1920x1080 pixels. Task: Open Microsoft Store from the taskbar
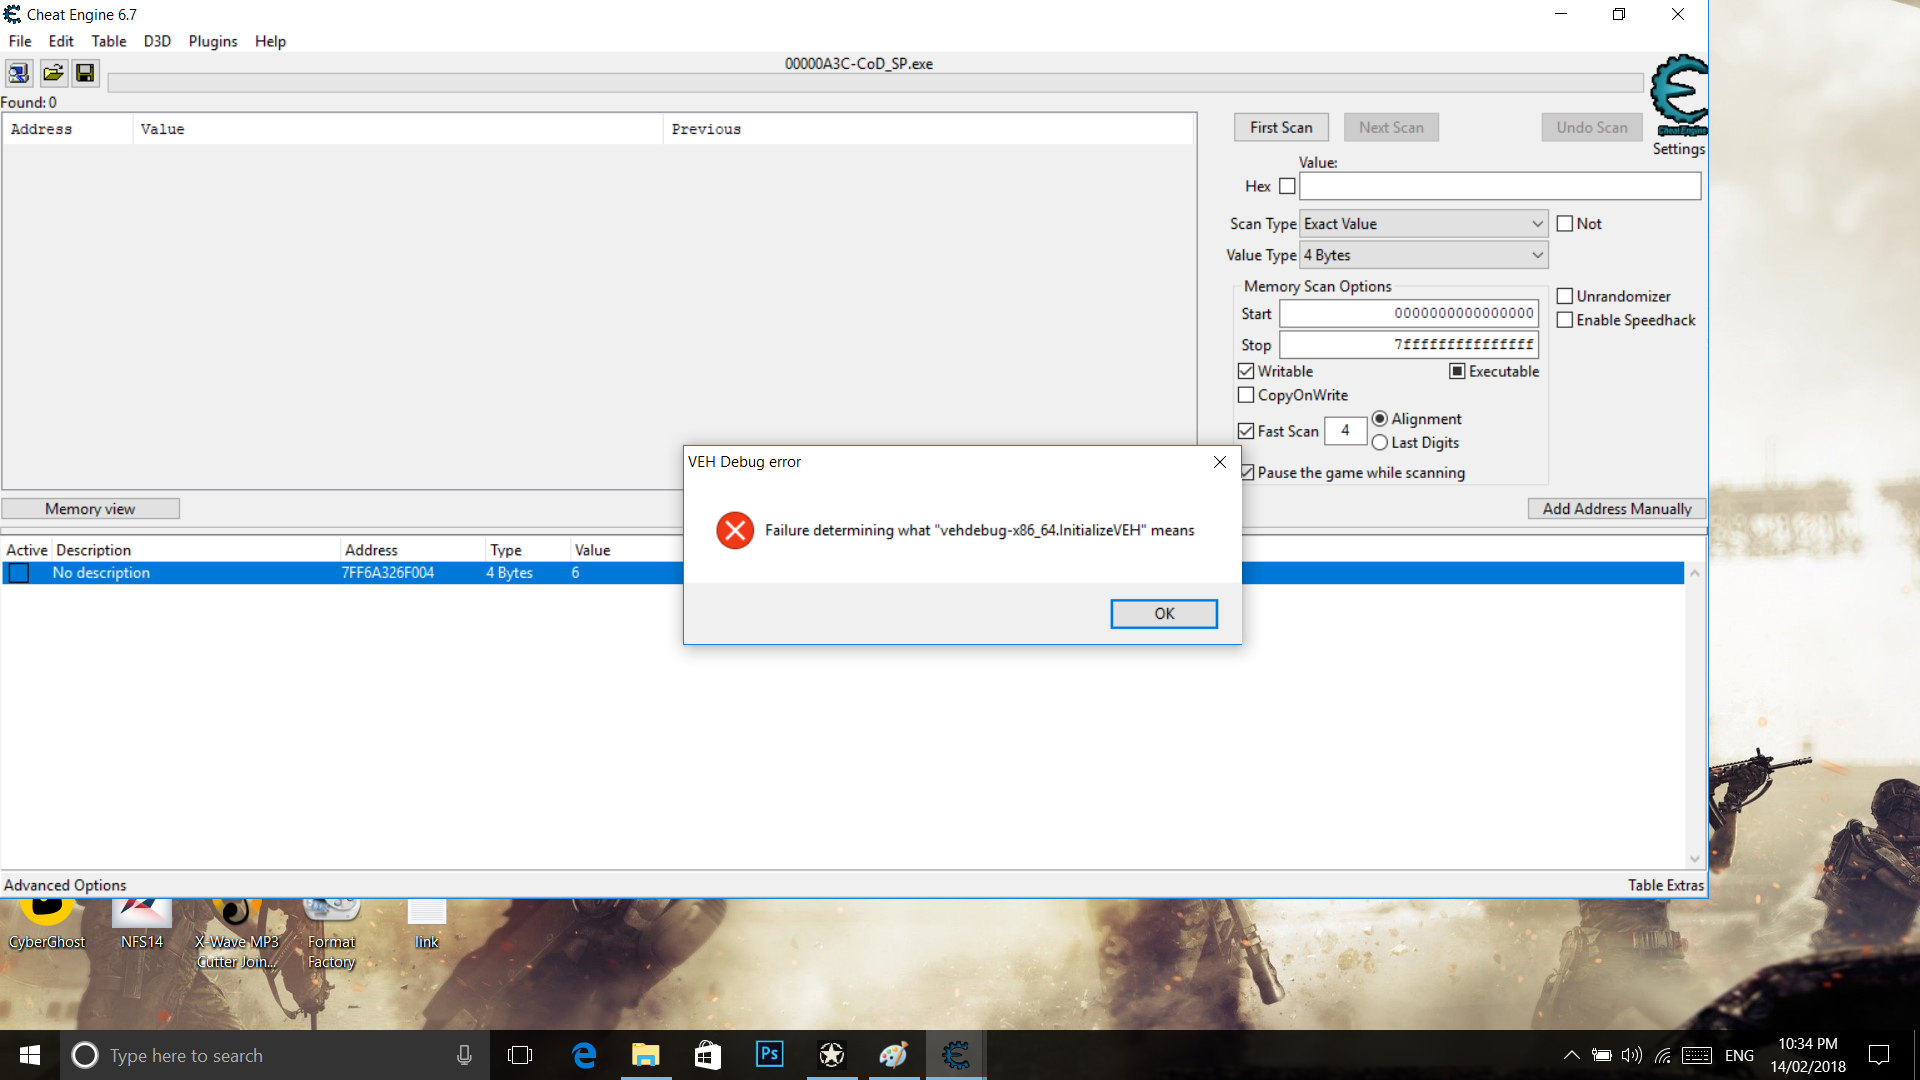click(x=707, y=1055)
